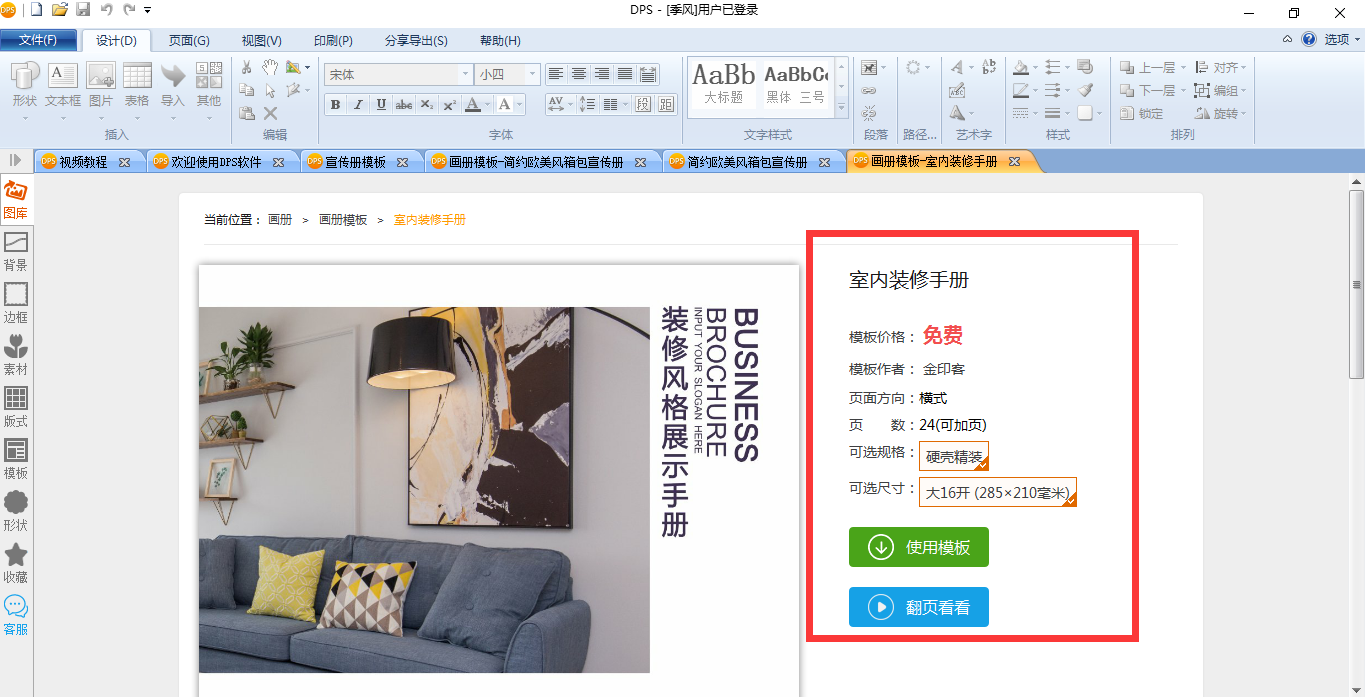Switch to the 页面(G) ribbon tab
This screenshot has height=697, width=1365.
(x=189, y=41)
